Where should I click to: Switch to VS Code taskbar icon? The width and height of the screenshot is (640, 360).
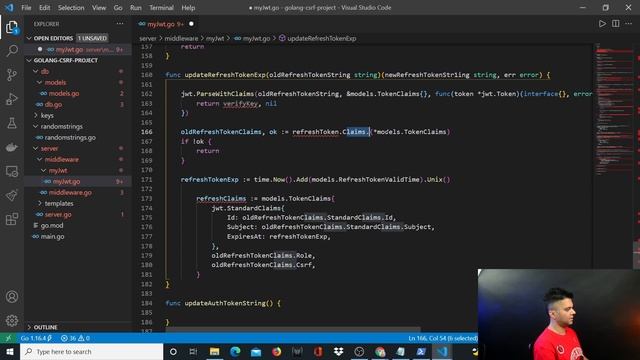pos(442,351)
